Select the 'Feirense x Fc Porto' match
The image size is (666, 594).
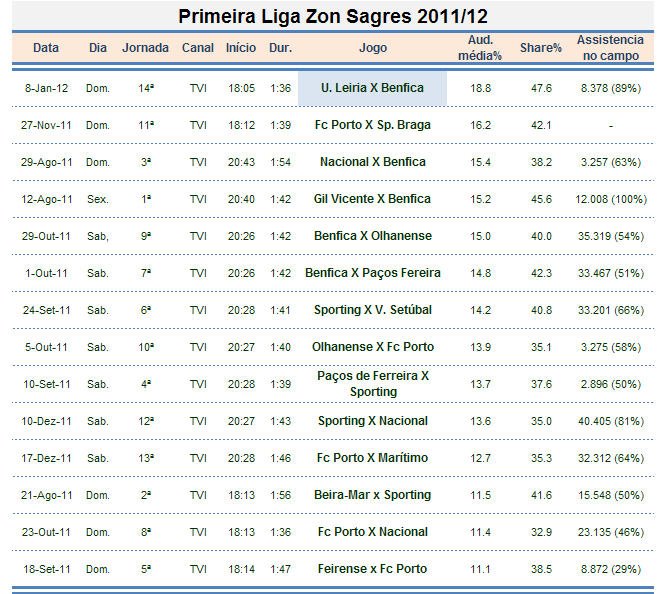[x=373, y=569]
